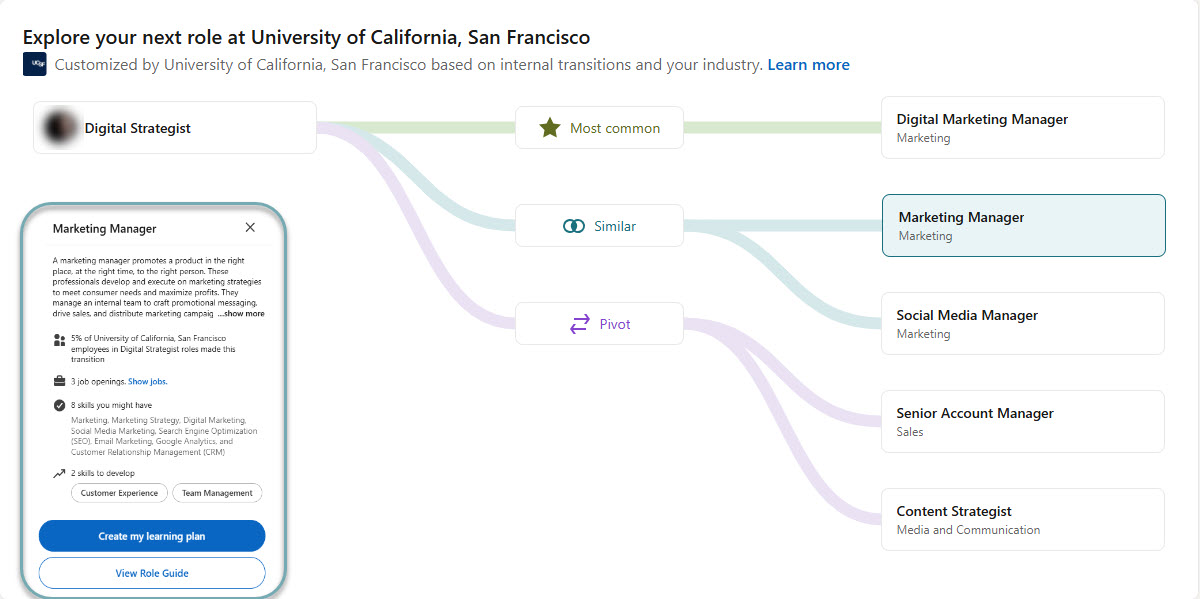Click the Similar overlapping circles icon
The image size is (1200, 599).
574,226
